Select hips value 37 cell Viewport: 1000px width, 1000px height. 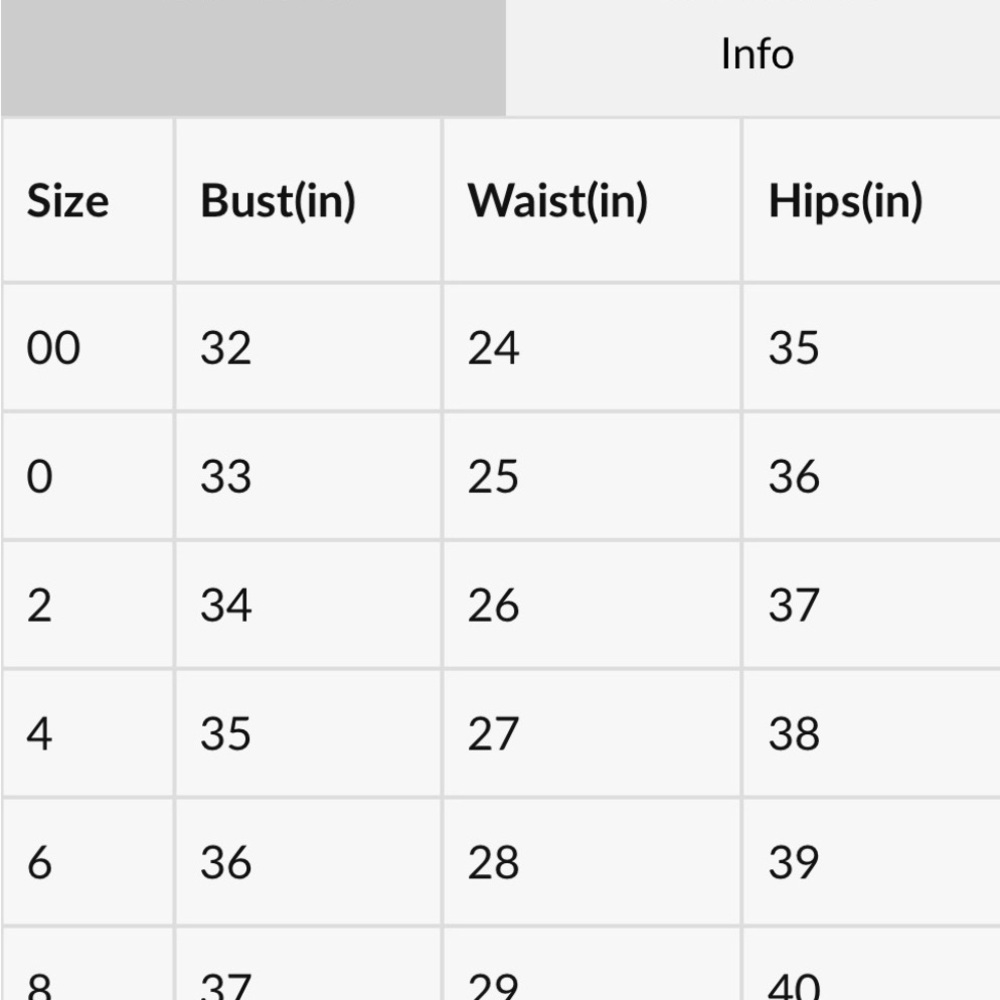(872, 605)
